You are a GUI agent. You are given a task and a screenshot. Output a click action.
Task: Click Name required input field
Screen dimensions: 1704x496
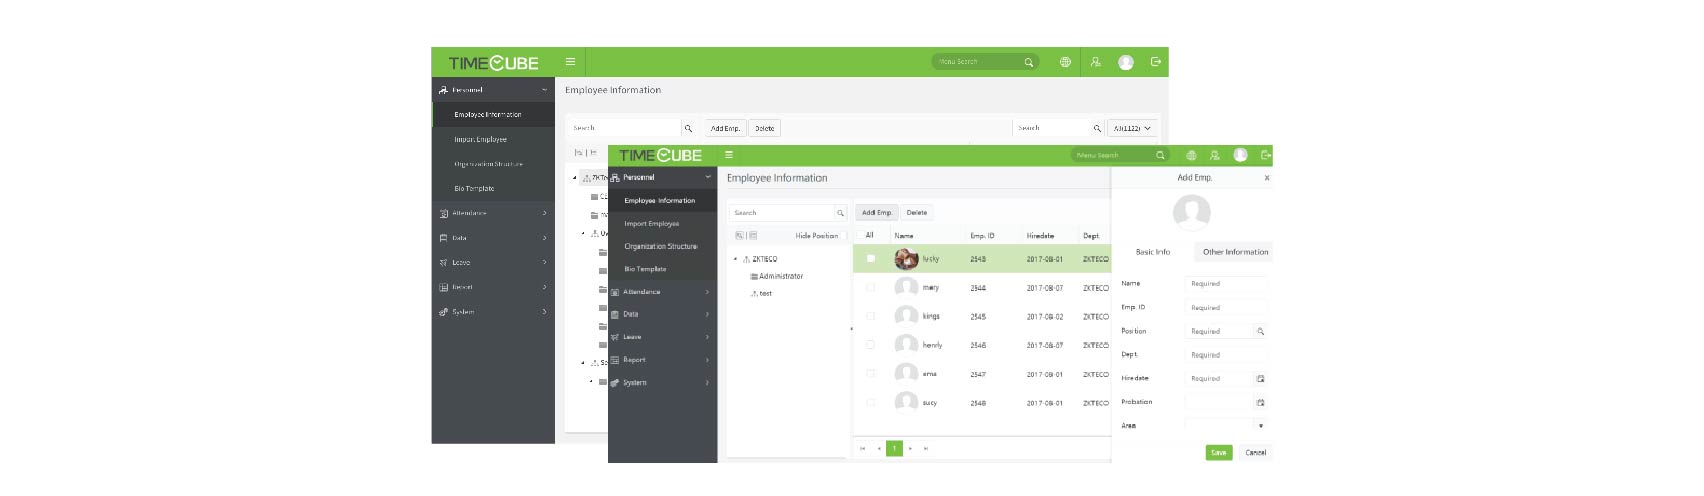pos(1227,284)
